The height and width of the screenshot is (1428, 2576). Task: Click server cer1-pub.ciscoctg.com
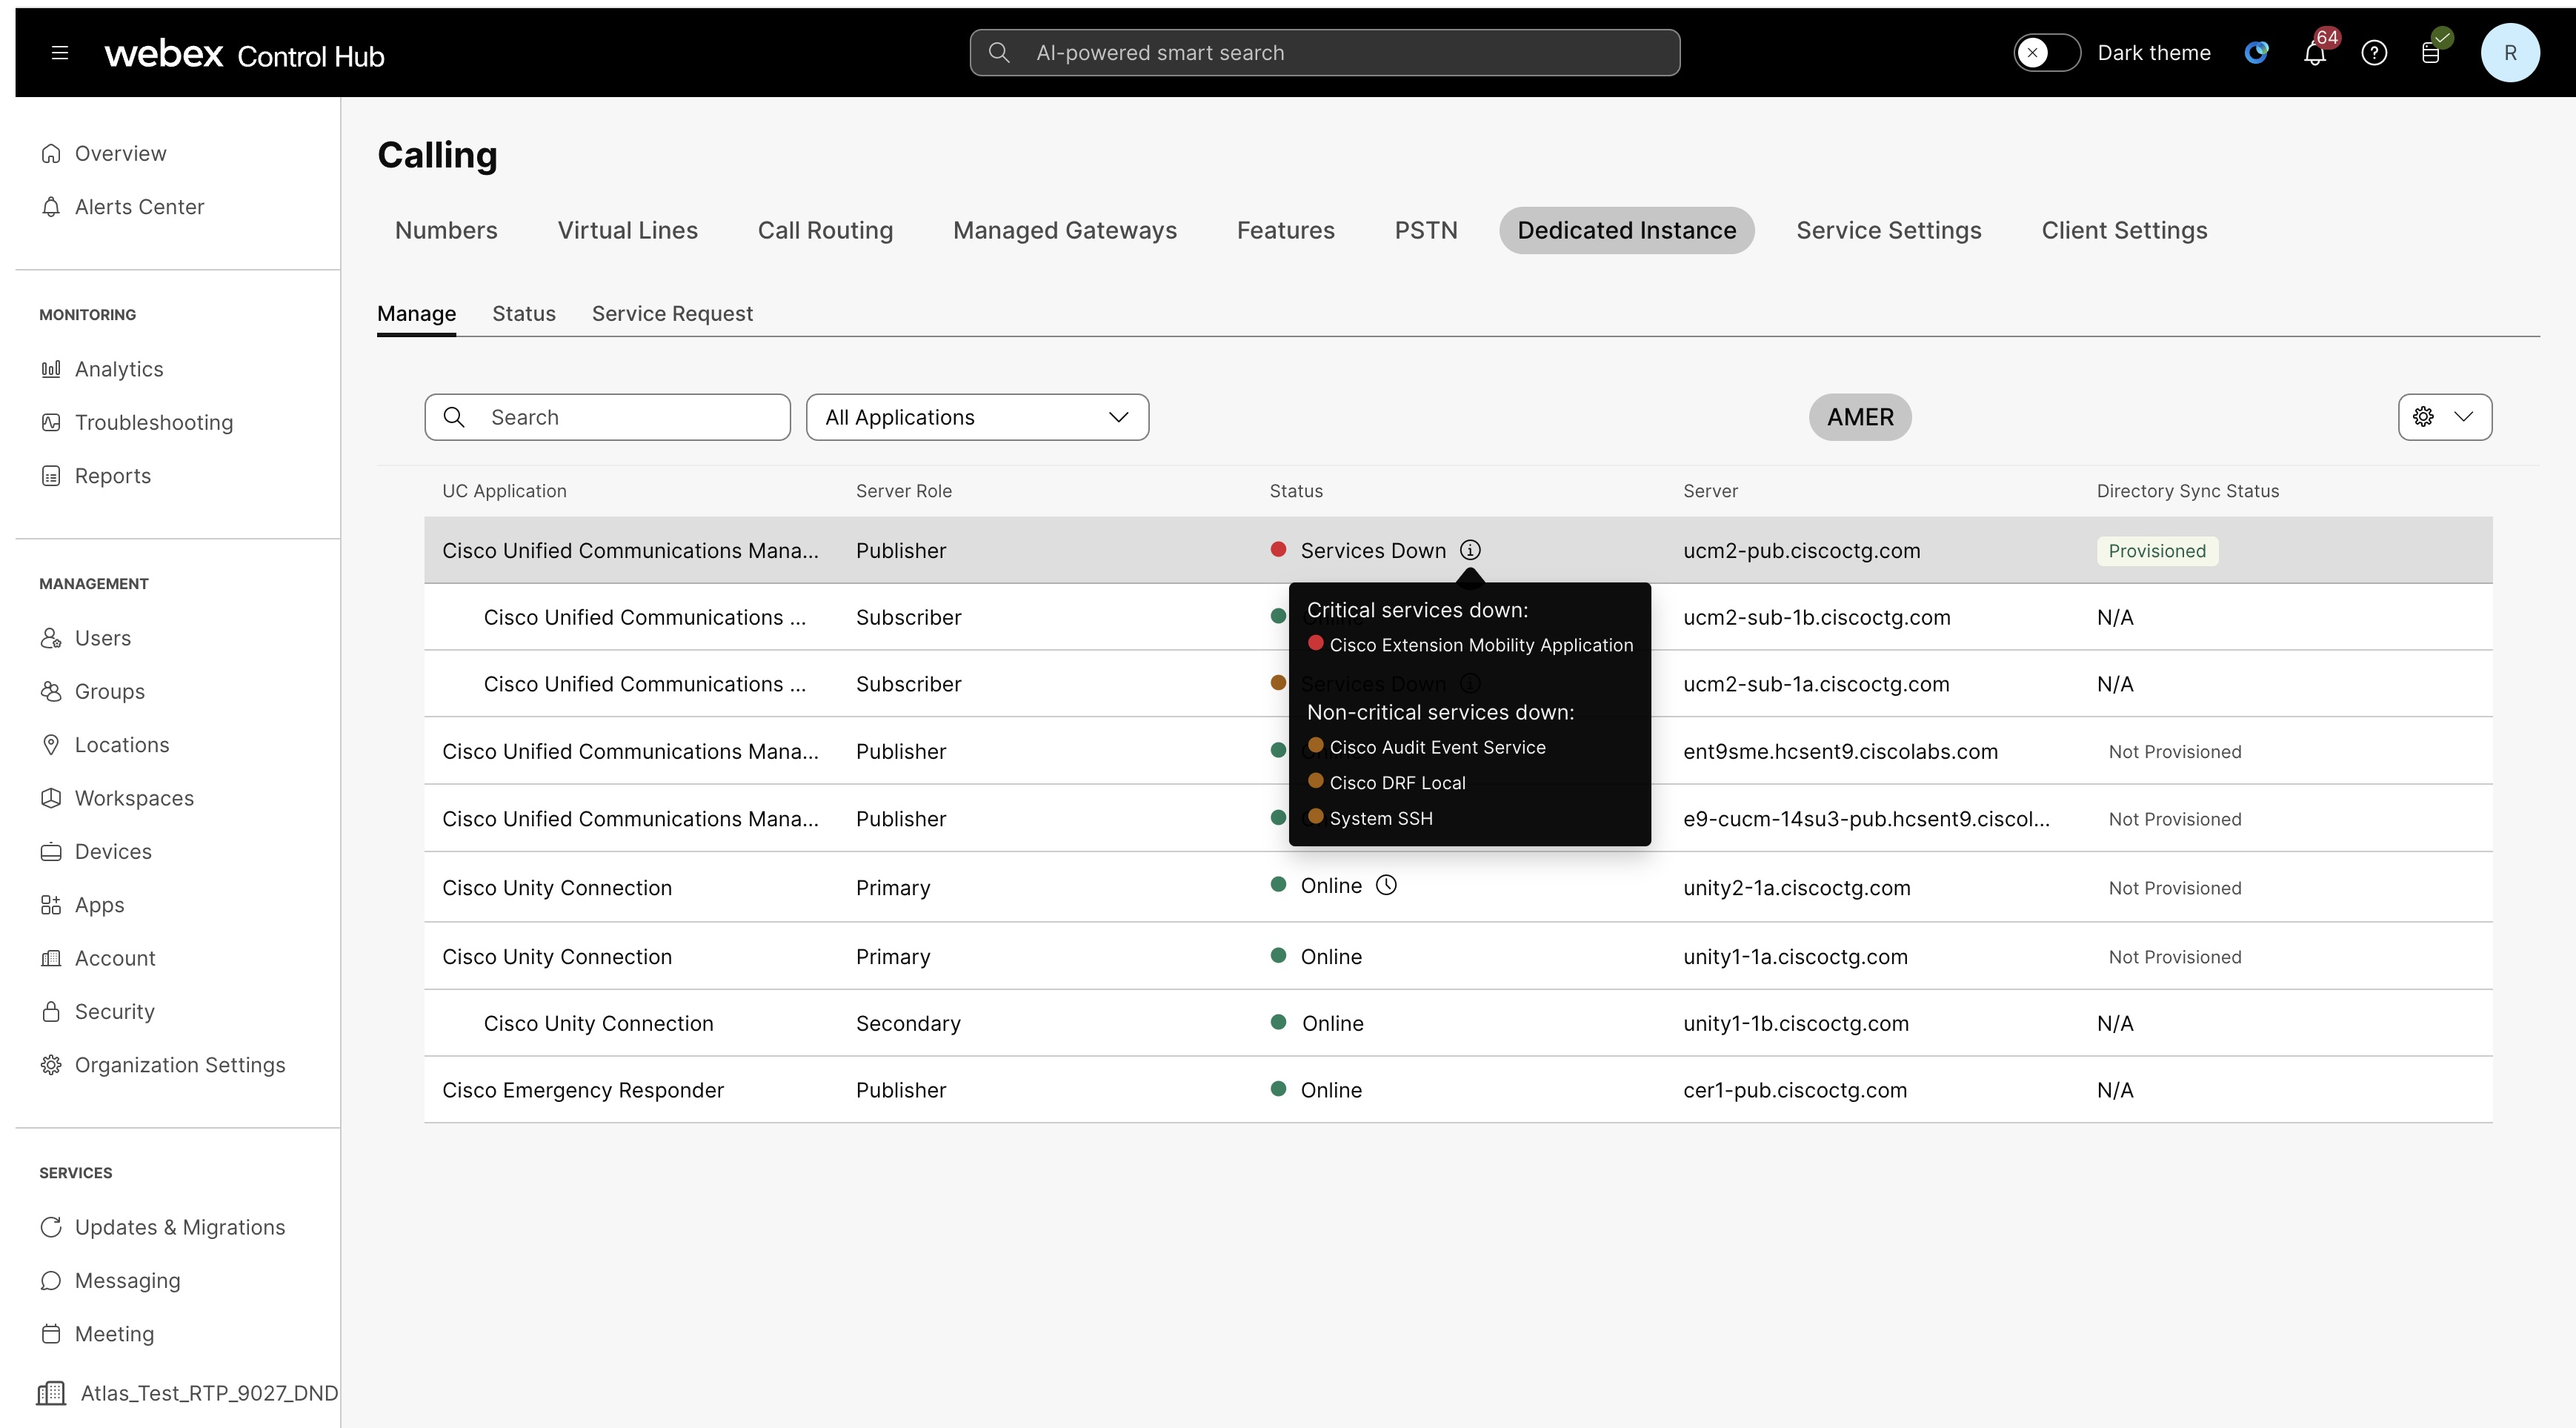coord(1795,1090)
